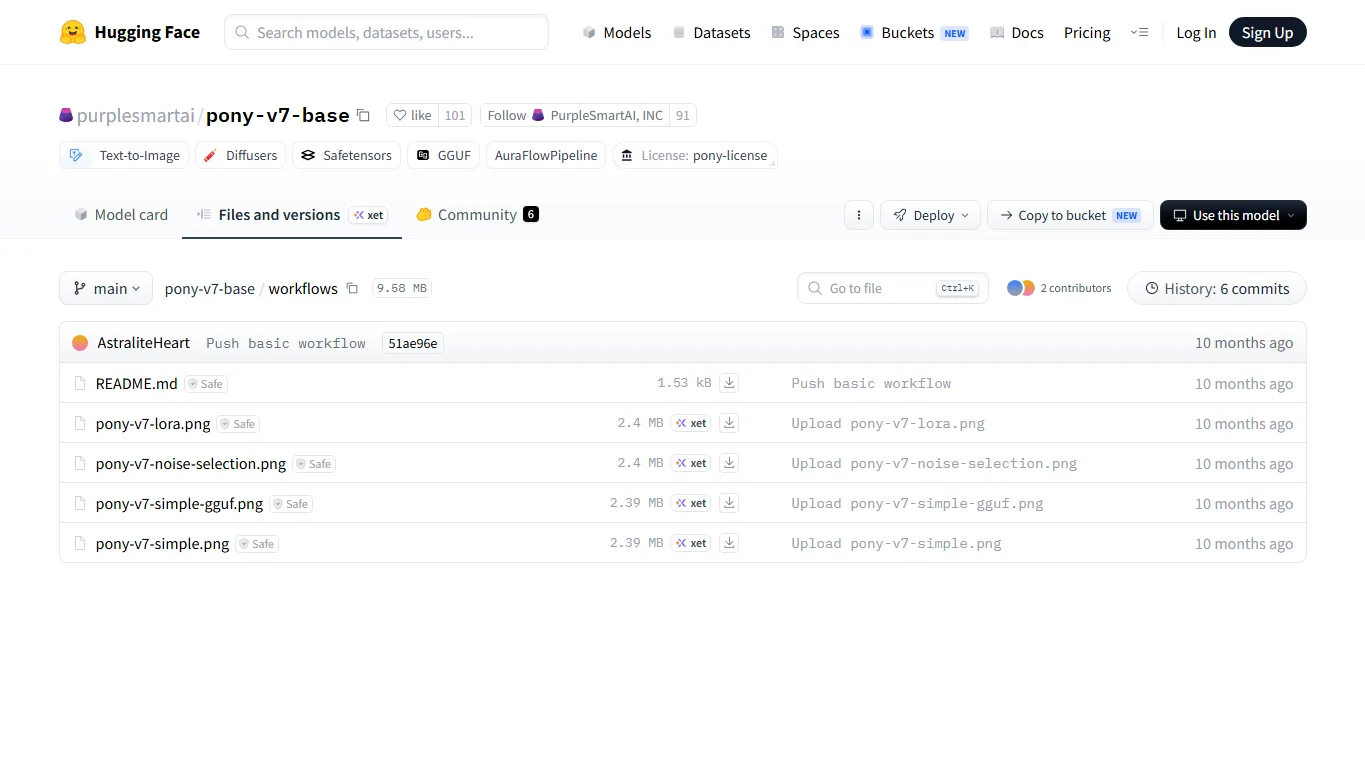The height and width of the screenshot is (768, 1365).
Task: Click the xet badge on pony-v7-simple-gguf.png
Action: (691, 503)
